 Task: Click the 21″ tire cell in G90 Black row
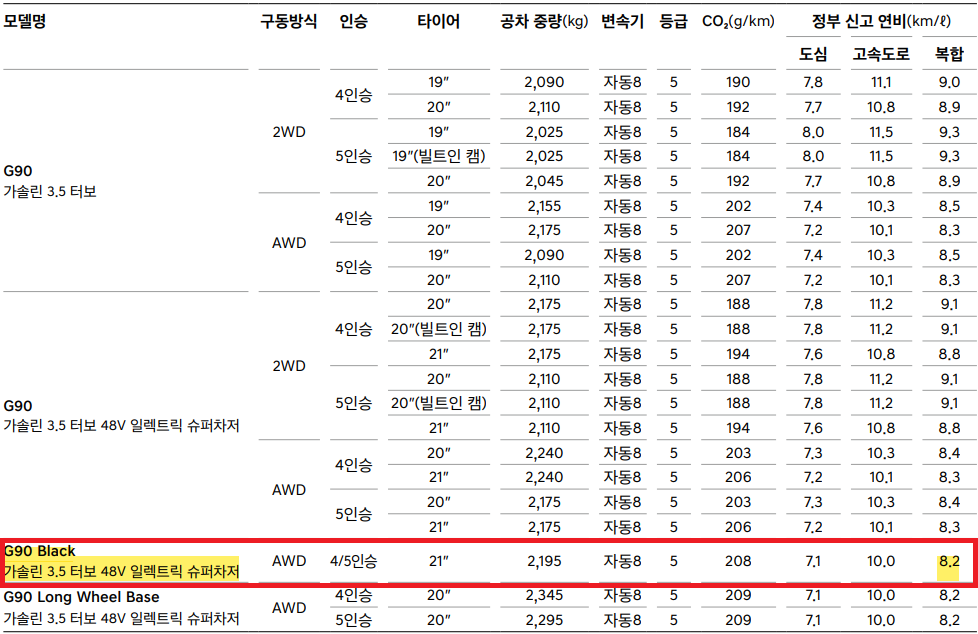pyautogui.click(x=438, y=561)
